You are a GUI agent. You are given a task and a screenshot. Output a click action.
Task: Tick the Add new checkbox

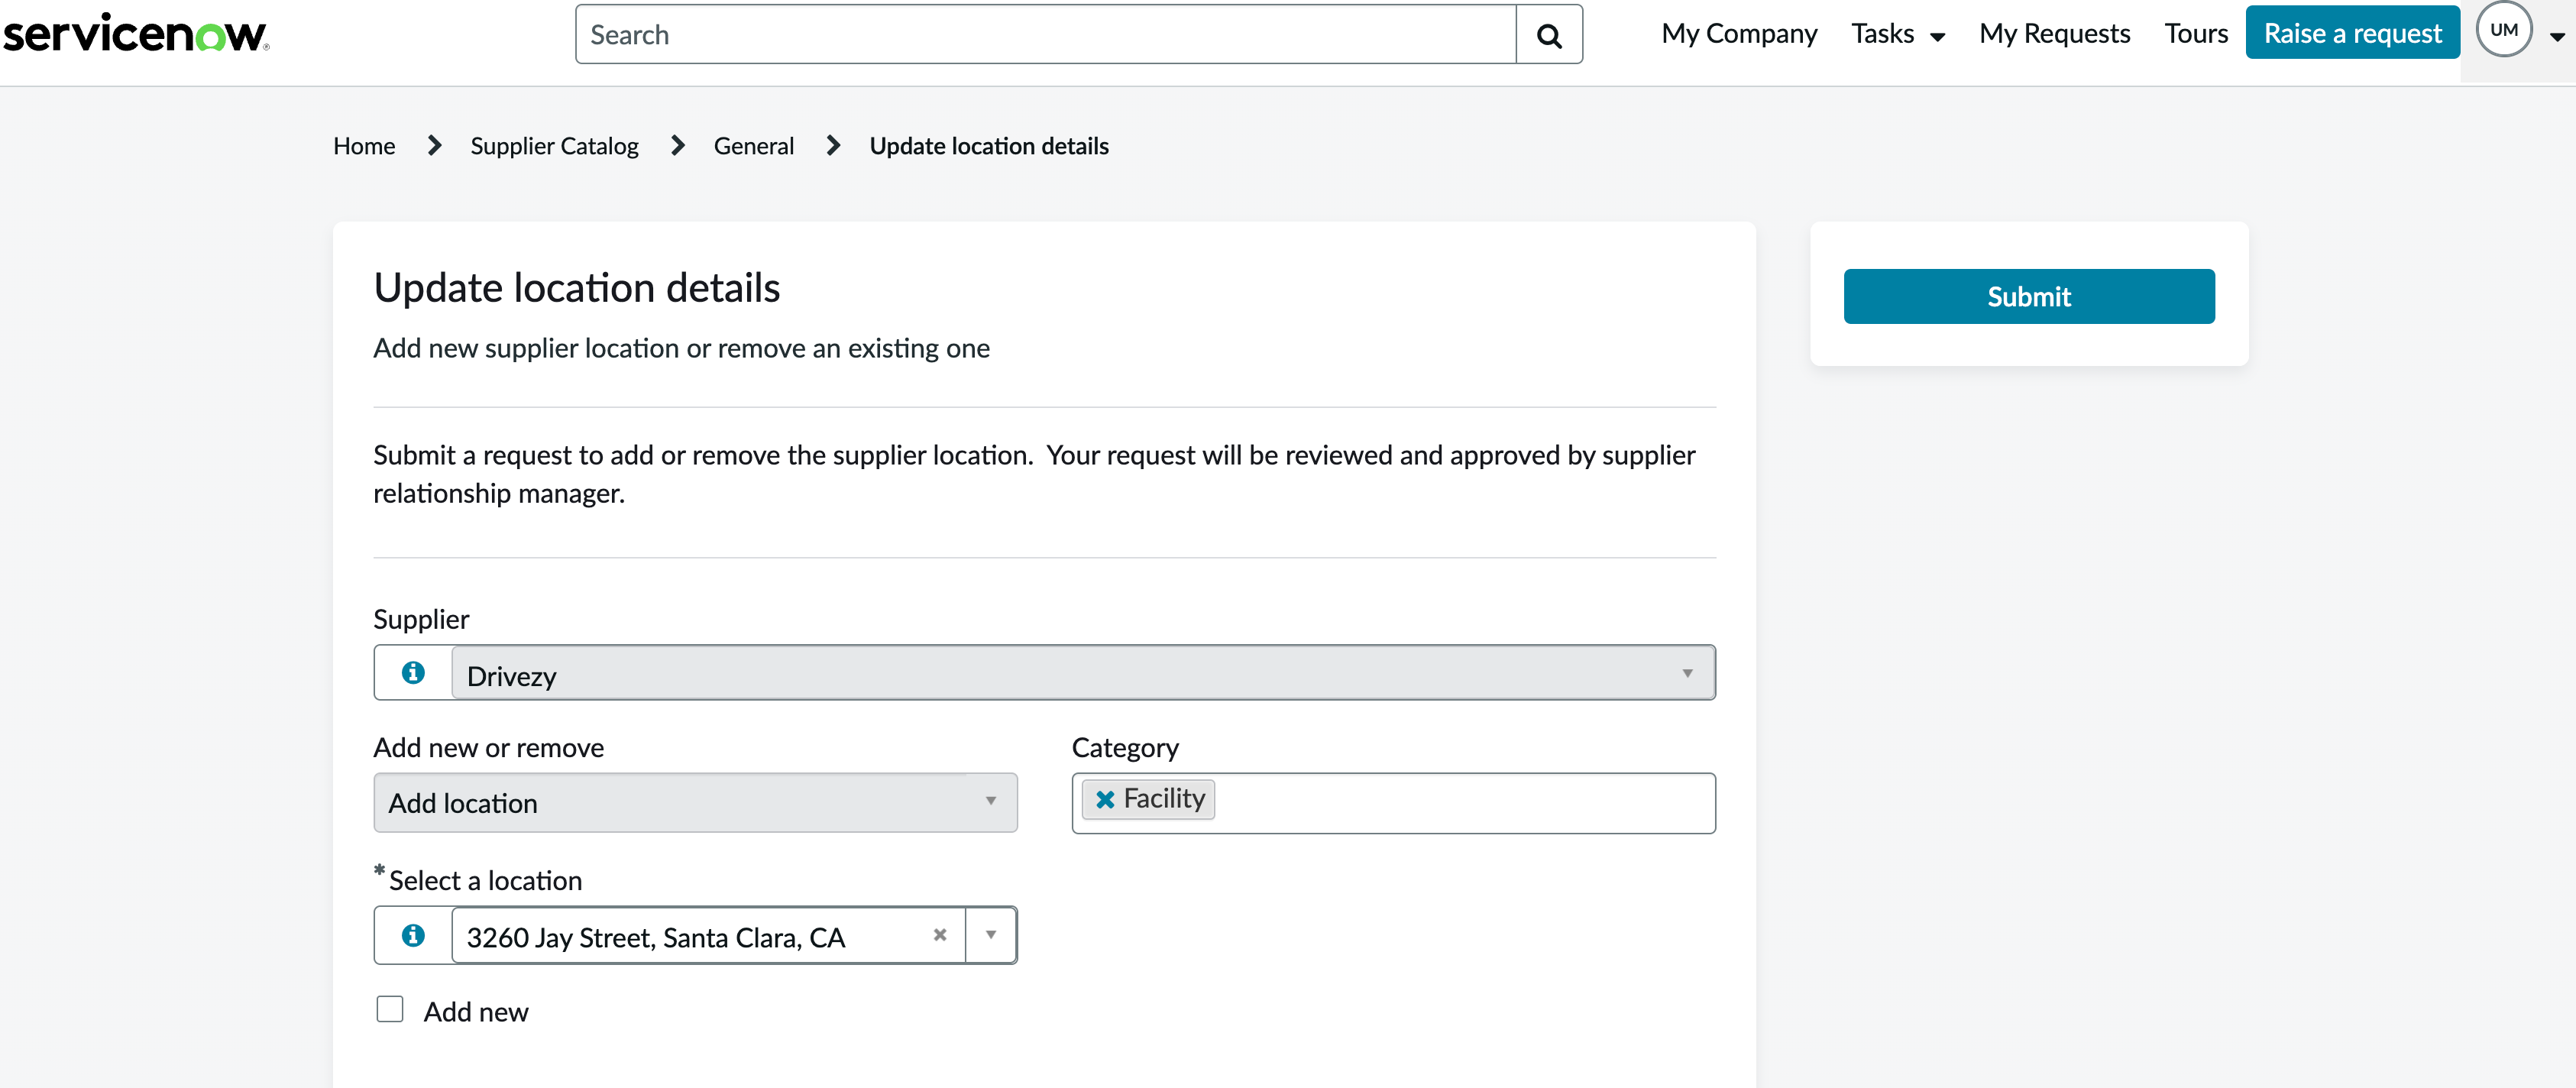390,1009
